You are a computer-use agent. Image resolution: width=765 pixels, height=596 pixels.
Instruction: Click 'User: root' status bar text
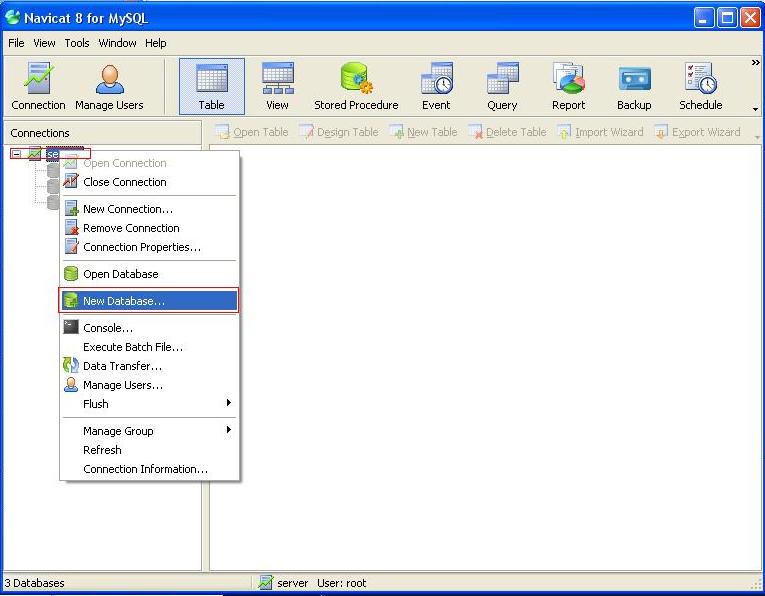click(342, 583)
